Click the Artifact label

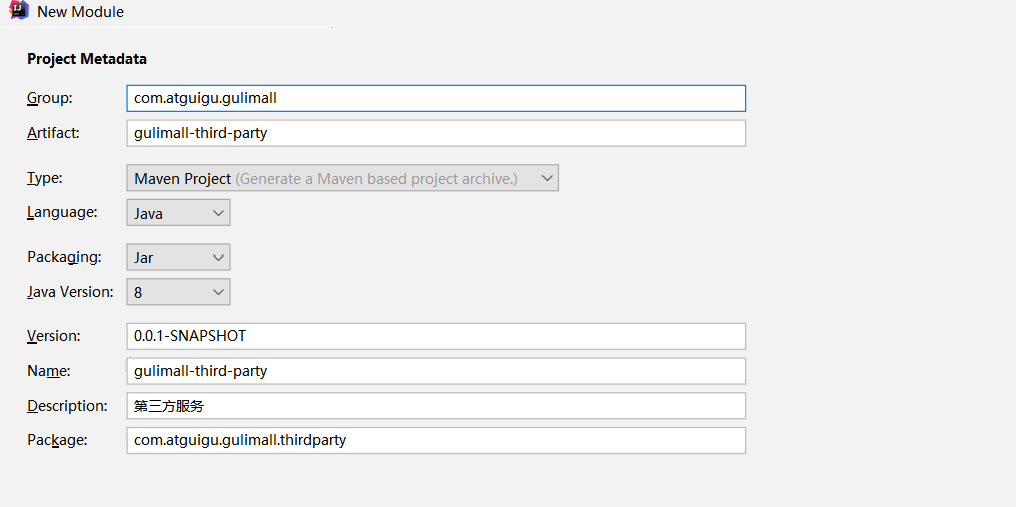point(53,133)
